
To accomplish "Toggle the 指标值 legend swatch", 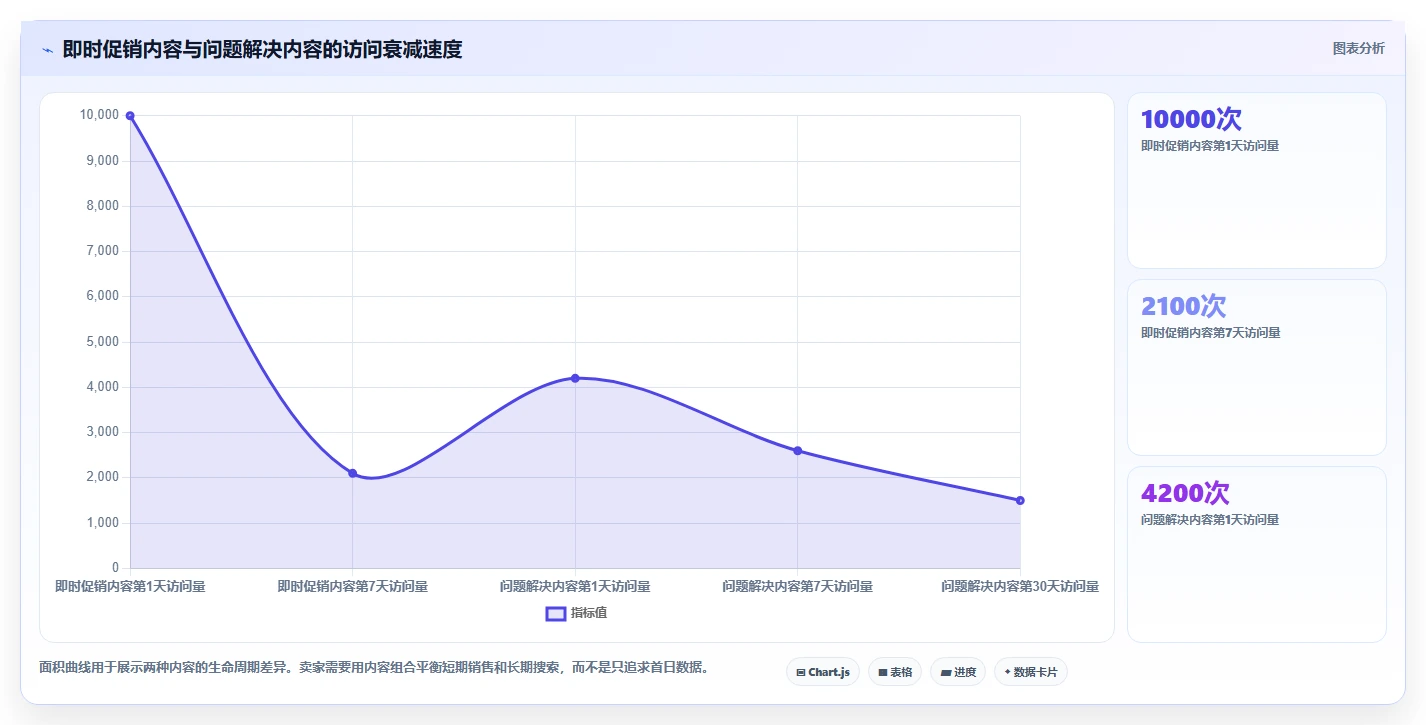I will [x=556, y=613].
